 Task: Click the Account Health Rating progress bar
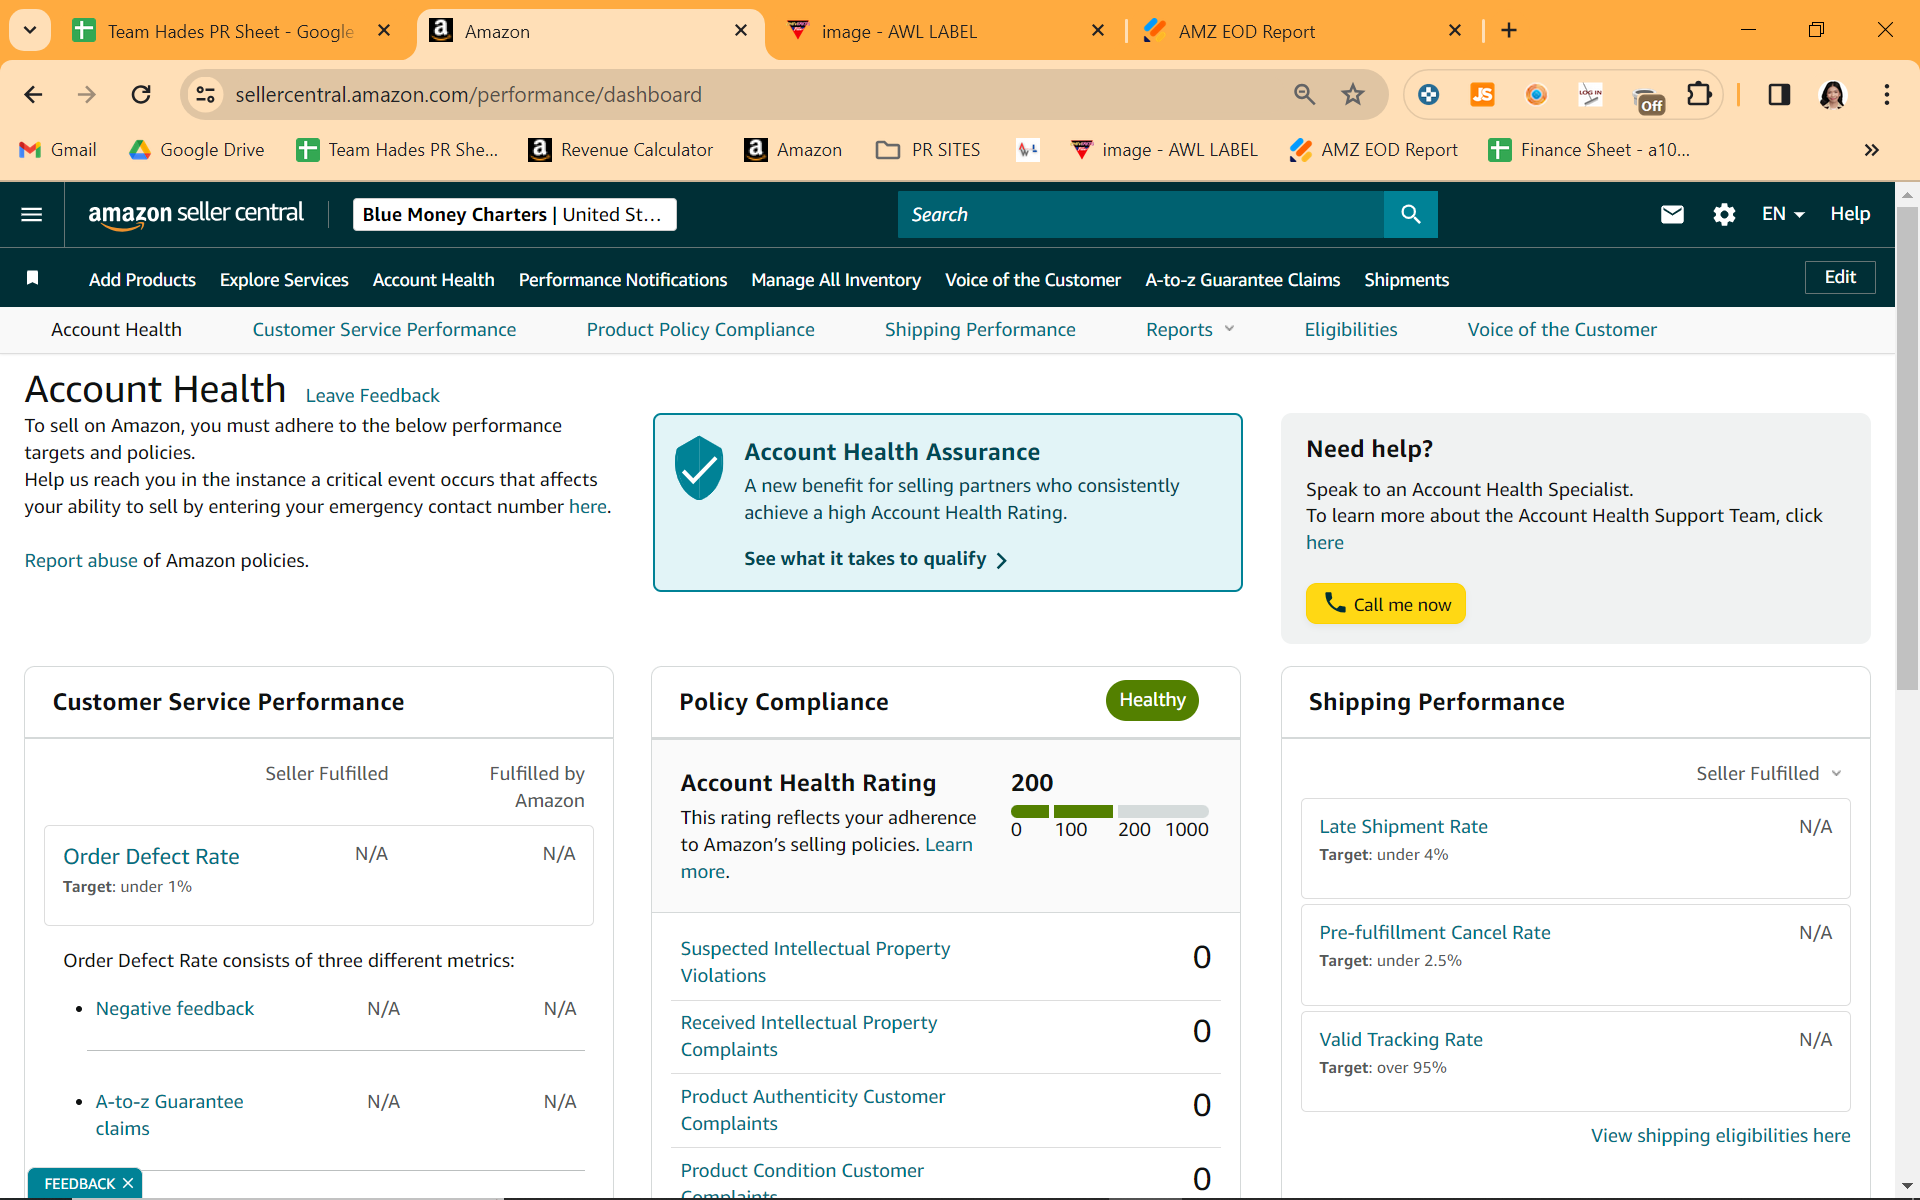[1110, 811]
